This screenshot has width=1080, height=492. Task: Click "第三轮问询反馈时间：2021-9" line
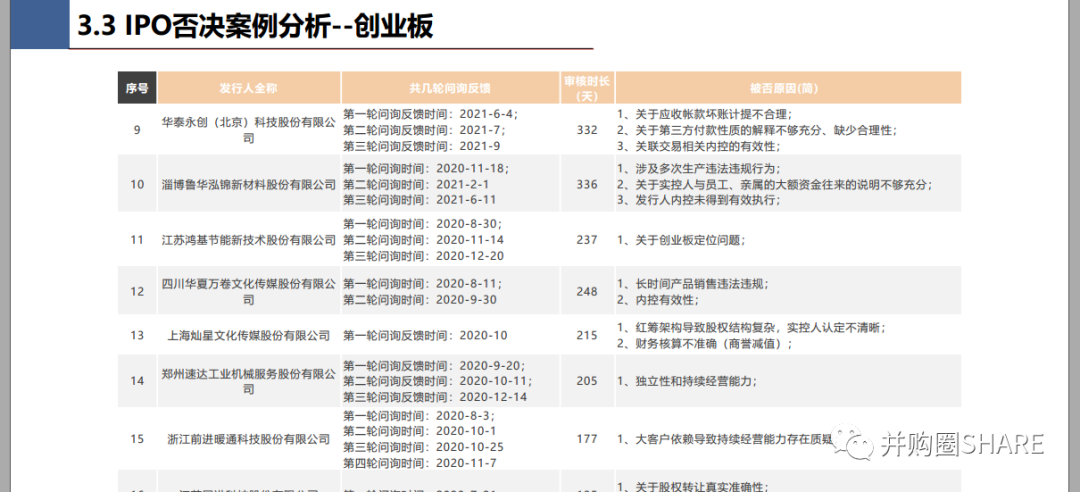pyautogui.click(x=422, y=145)
